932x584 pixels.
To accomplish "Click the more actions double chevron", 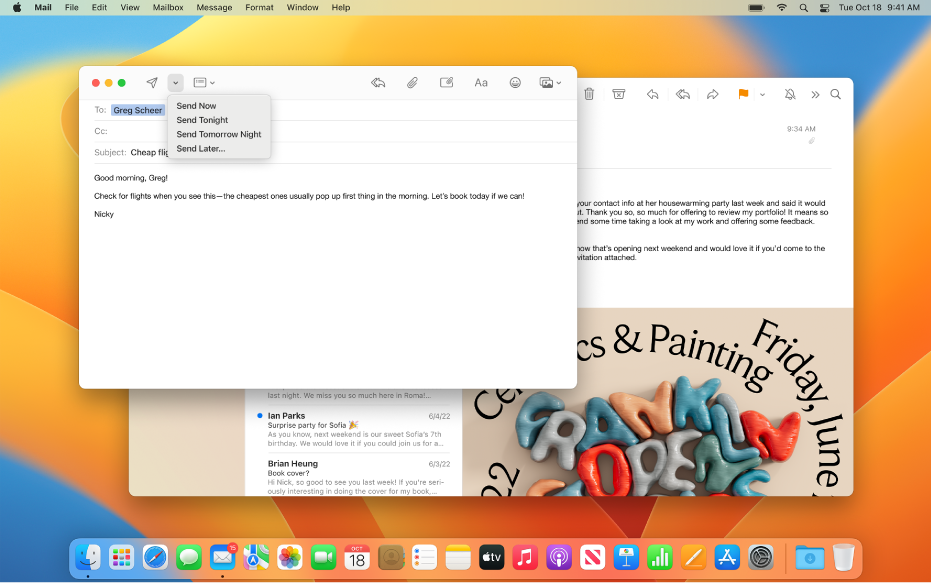I will click(x=816, y=94).
